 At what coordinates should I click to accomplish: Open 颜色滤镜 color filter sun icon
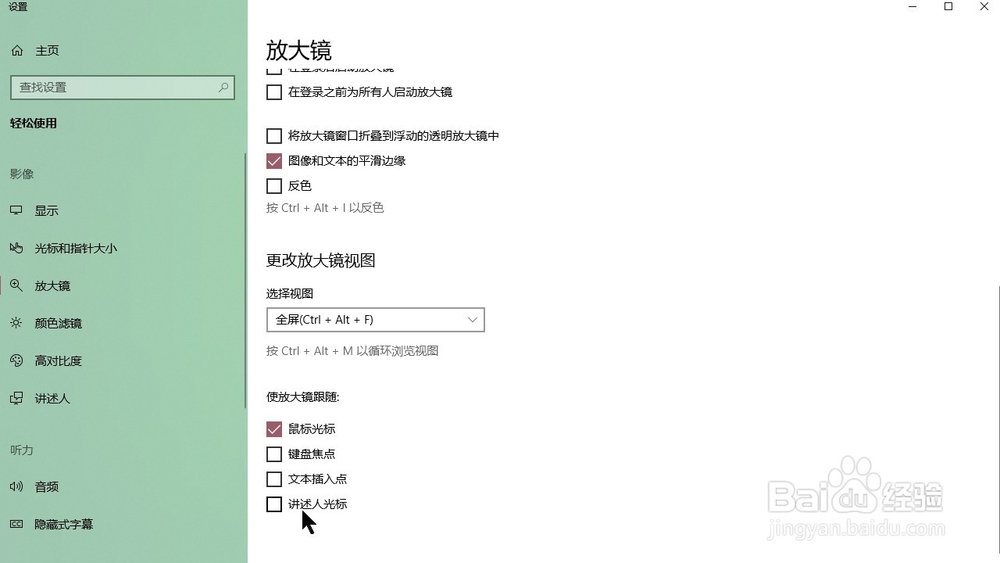[x=17, y=323]
